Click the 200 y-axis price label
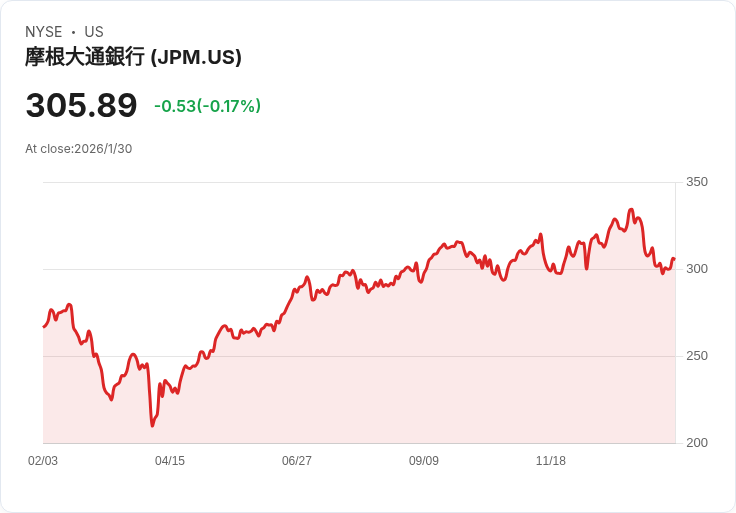Viewport: 736px width, 513px height. pyautogui.click(x=697, y=443)
